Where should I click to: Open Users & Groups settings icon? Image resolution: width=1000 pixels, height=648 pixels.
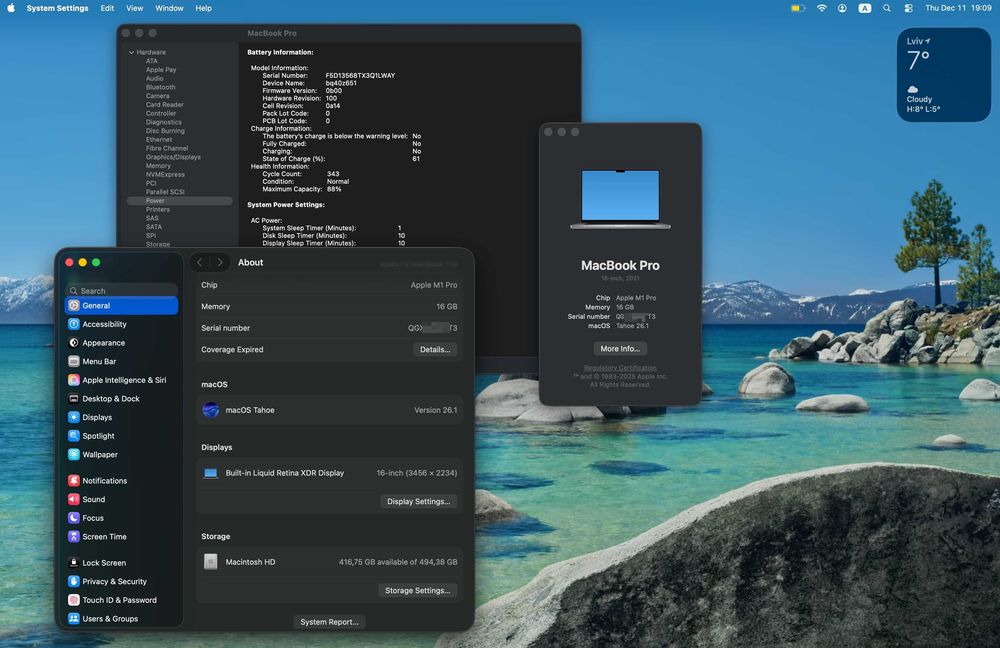(74, 618)
